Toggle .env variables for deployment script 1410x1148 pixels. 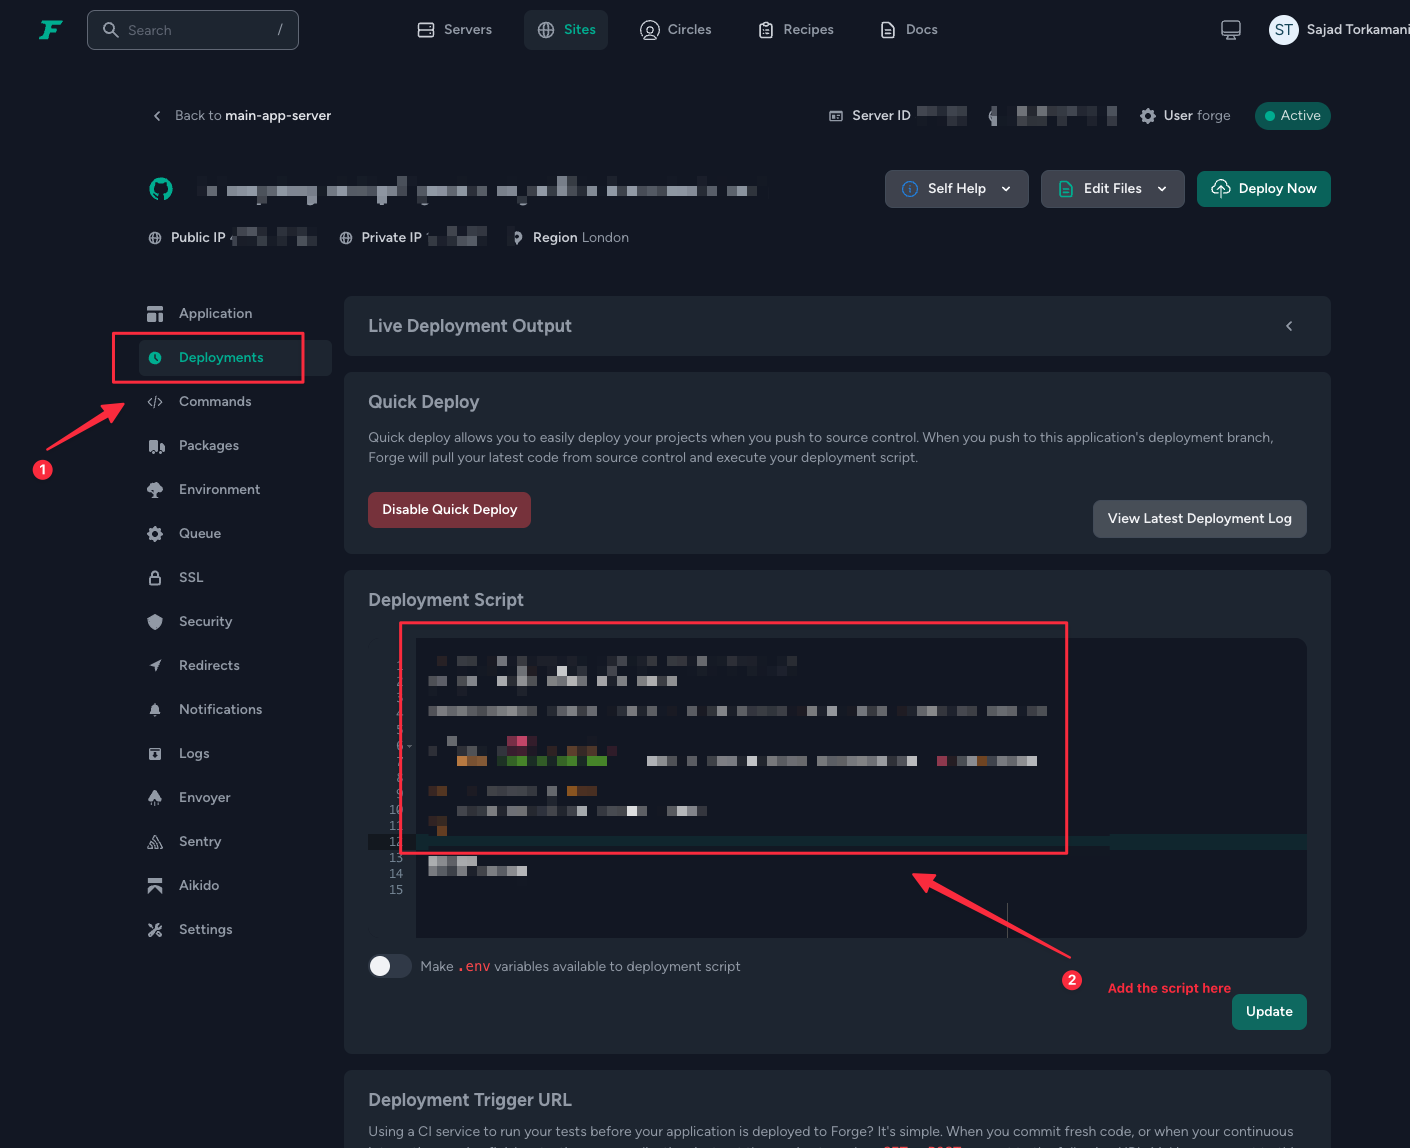(x=390, y=966)
